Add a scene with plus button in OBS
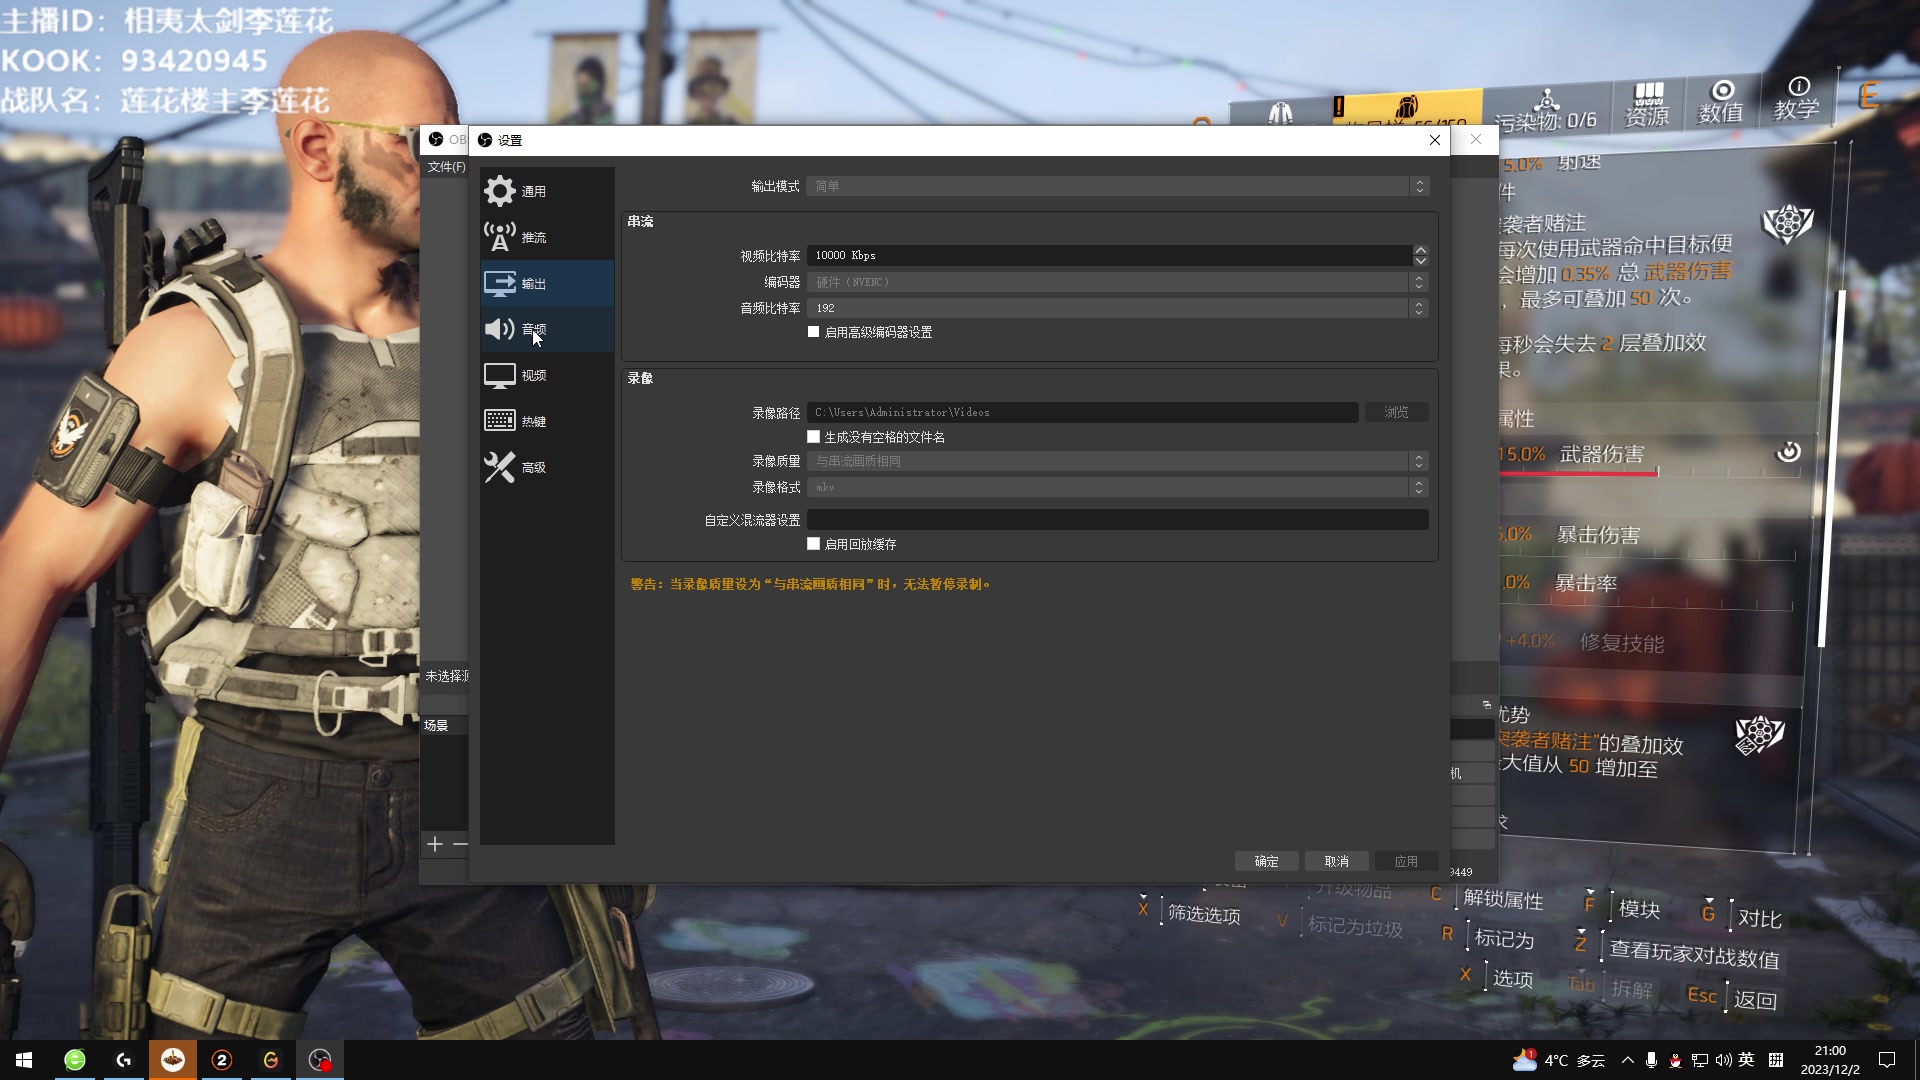Screen dimensions: 1920x1080 pyautogui.click(x=435, y=844)
